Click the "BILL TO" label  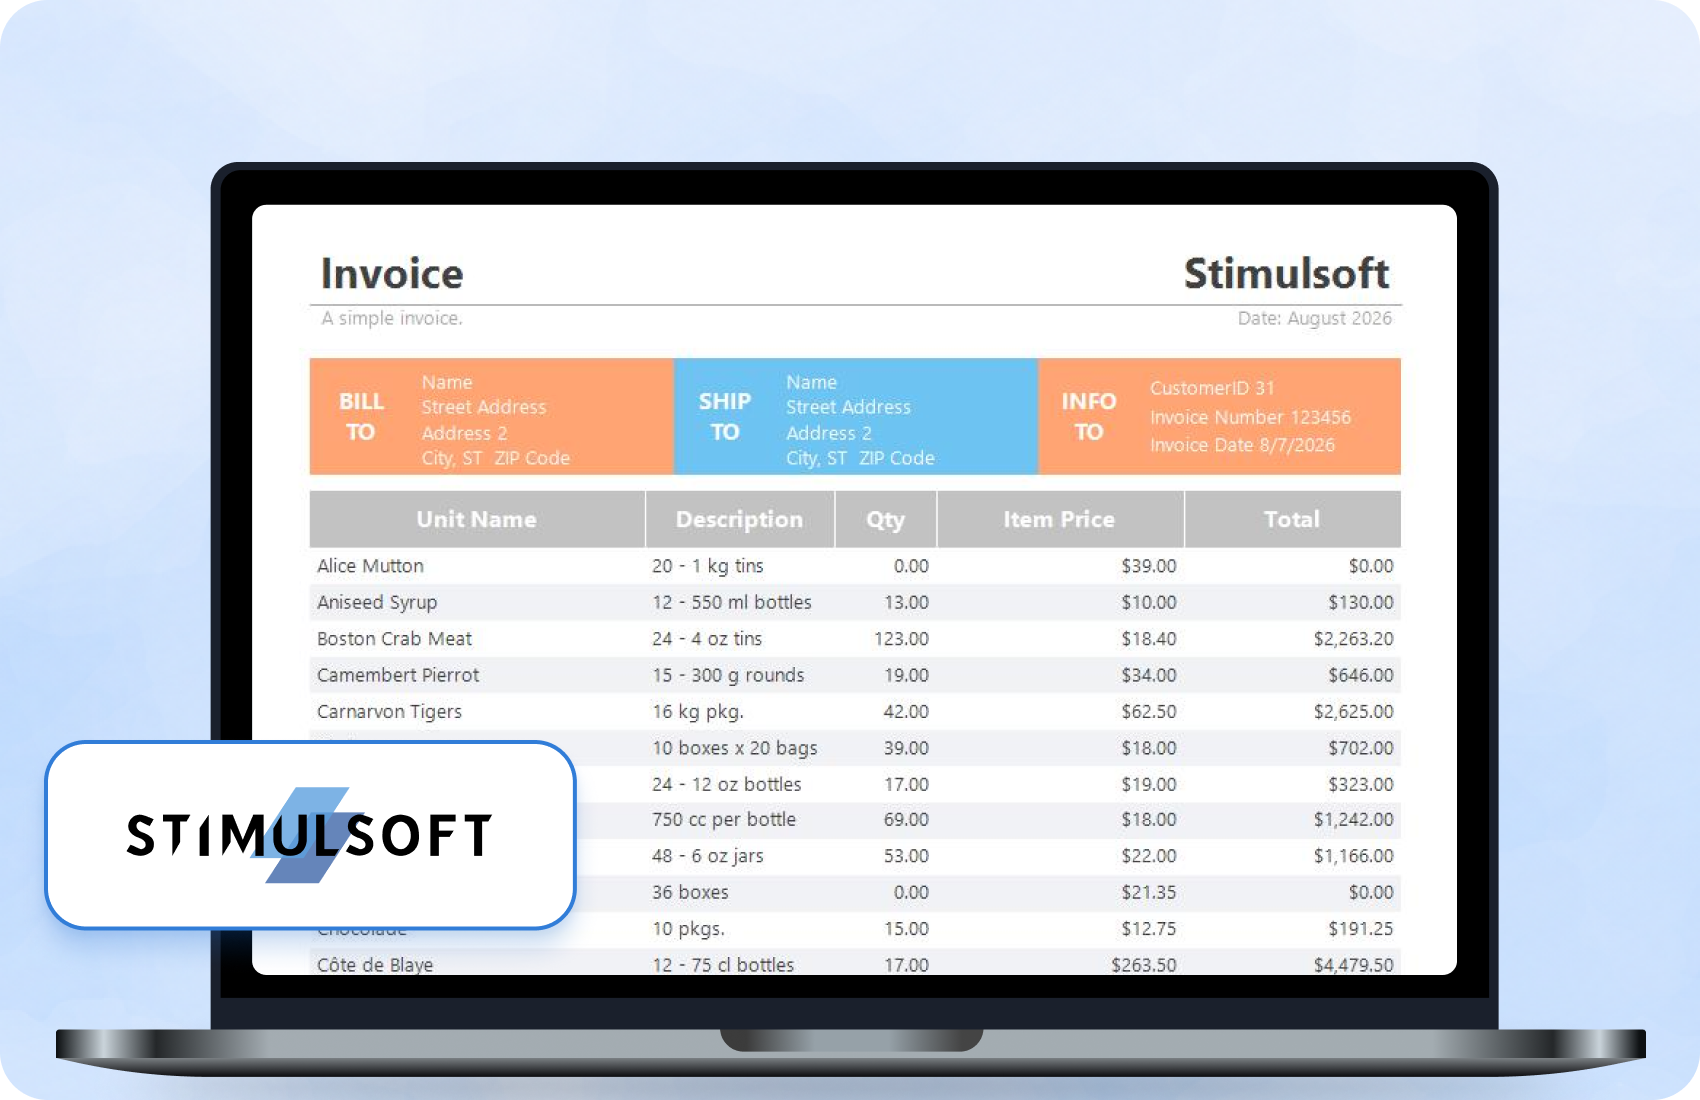click(x=361, y=416)
